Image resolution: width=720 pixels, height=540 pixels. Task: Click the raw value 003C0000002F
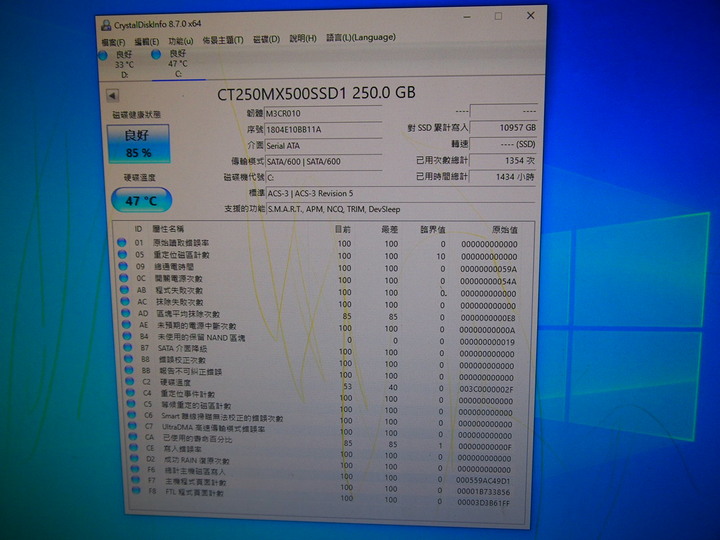click(x=486, y=389)
